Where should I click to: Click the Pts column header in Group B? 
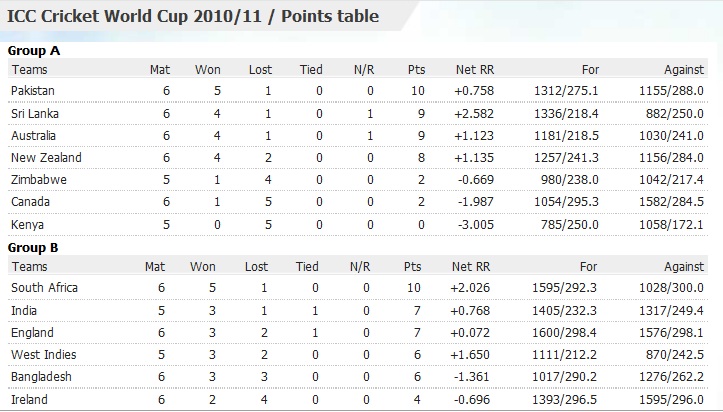(416, 267)
